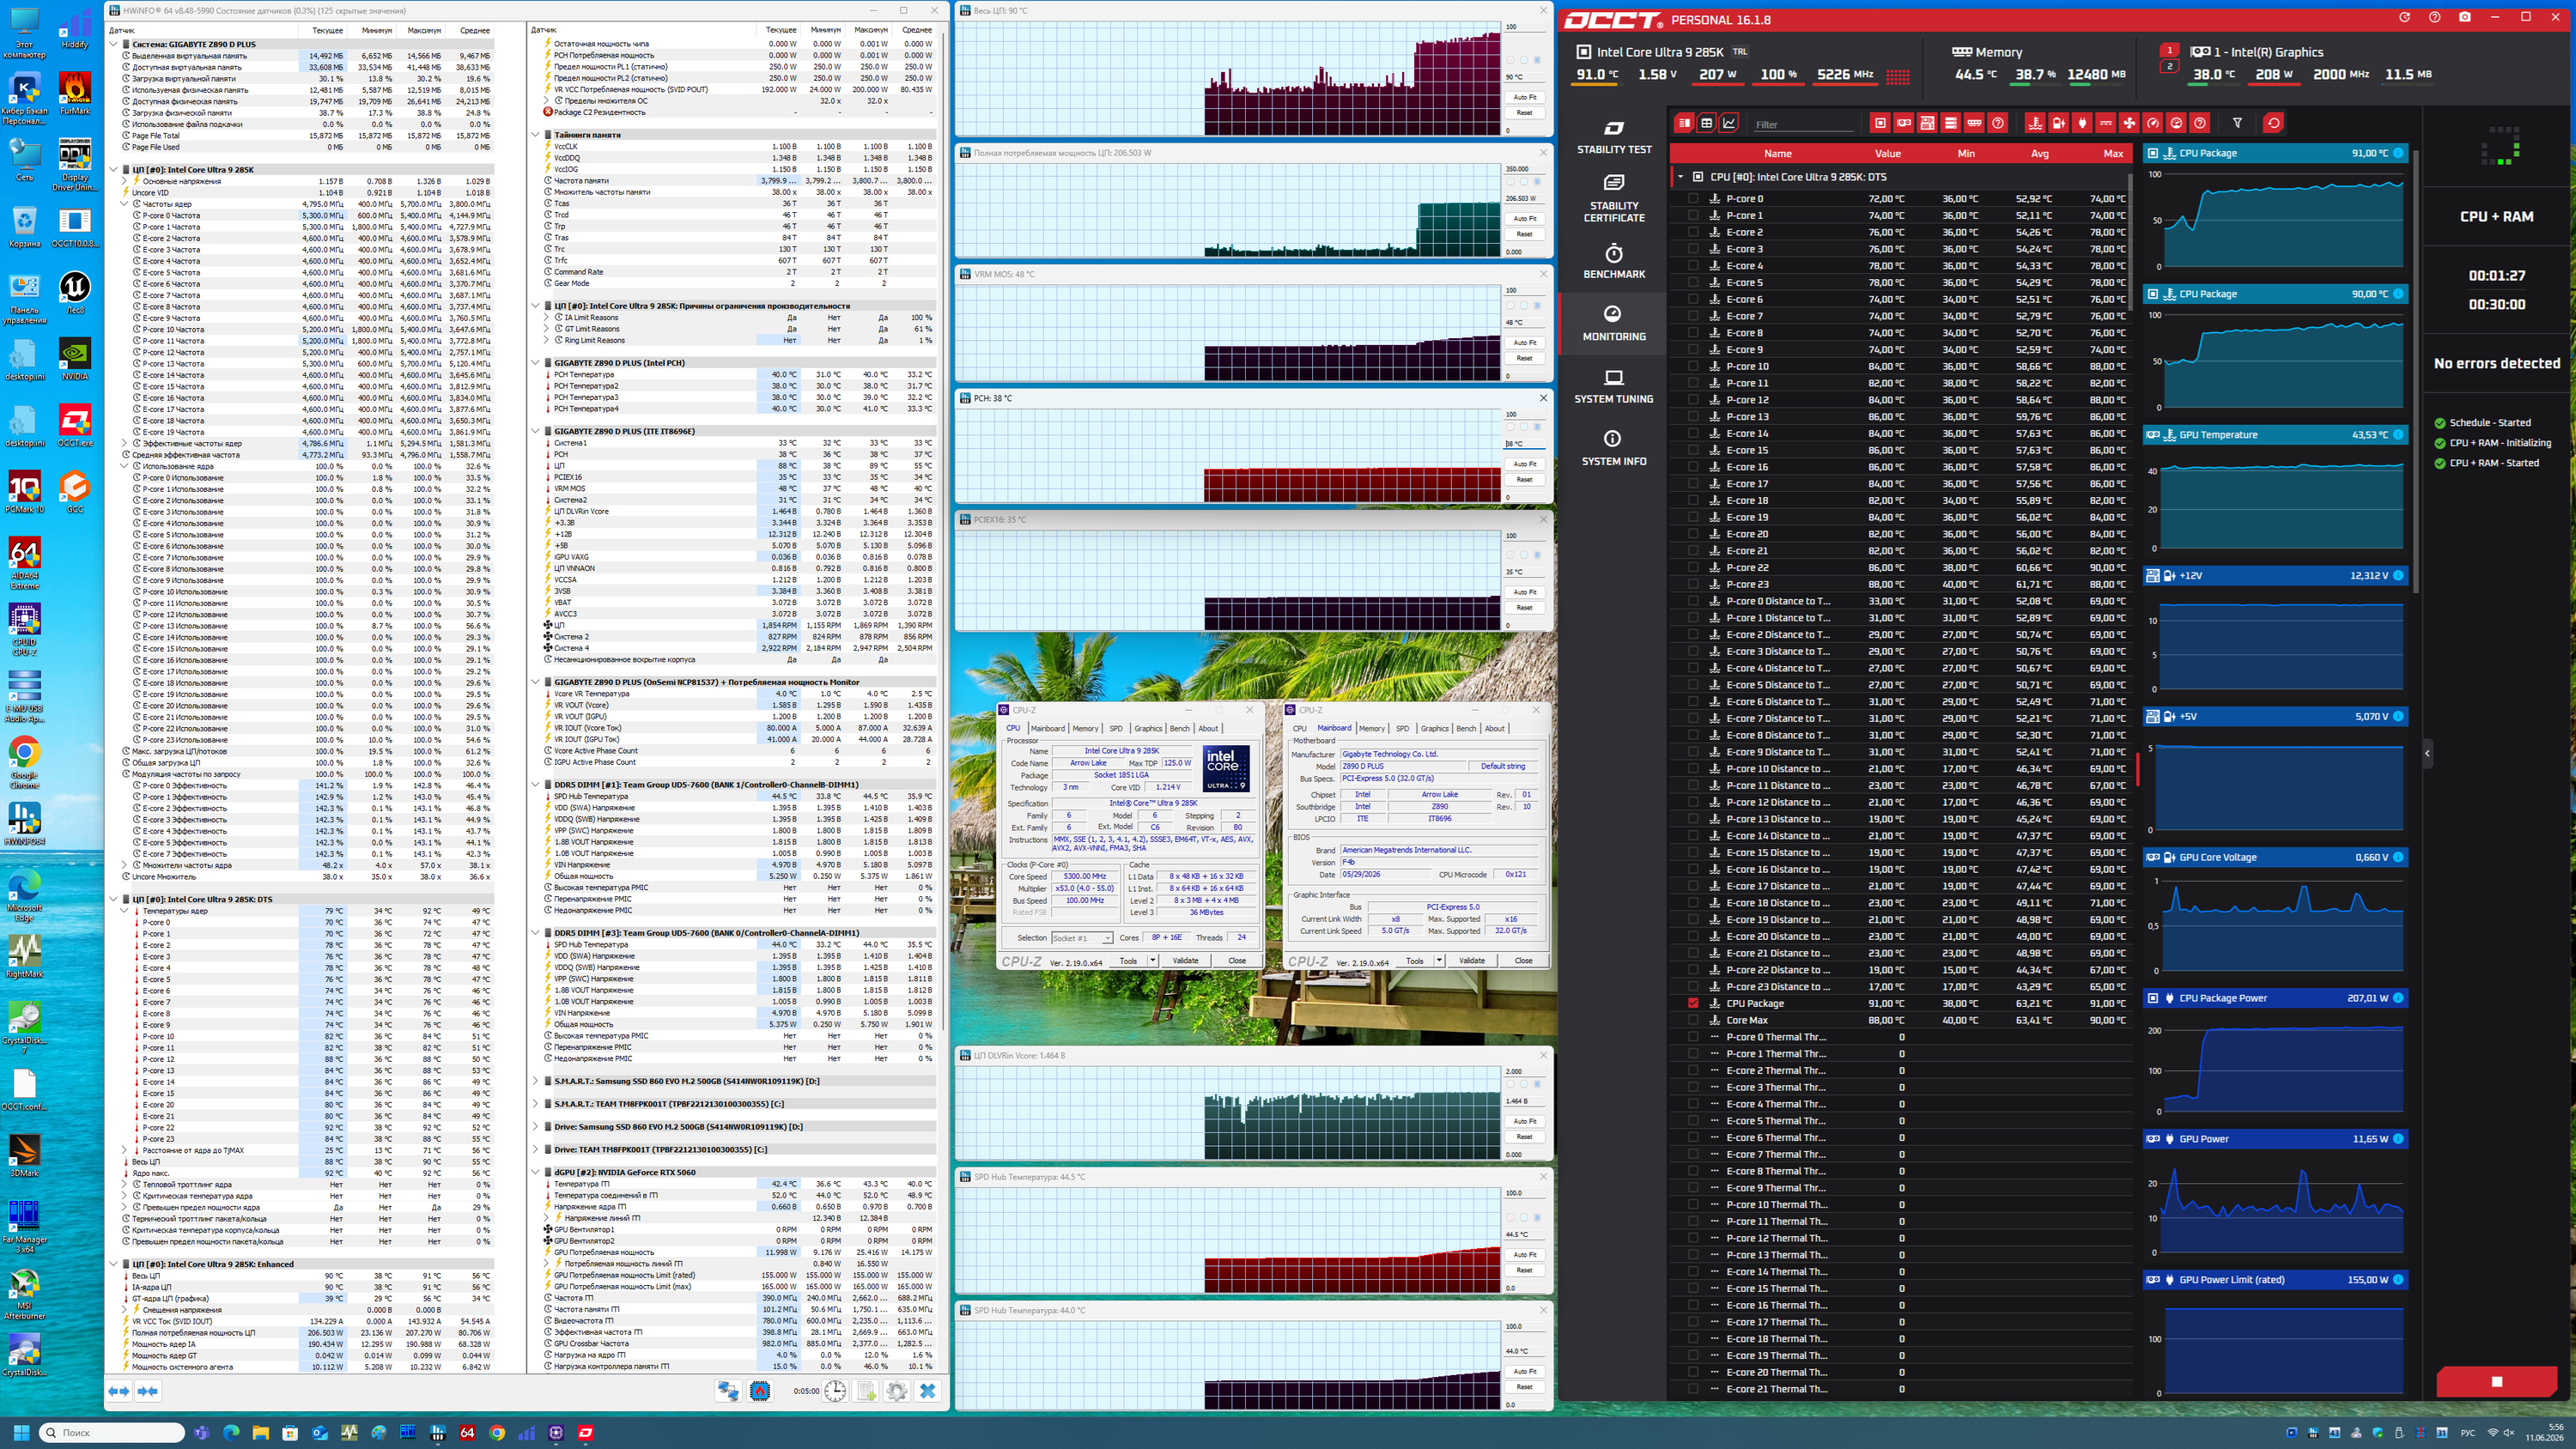Collapse HWiNFO 'Система: GIGABYTE Z890 D PLUS' section

pos(113,44)
